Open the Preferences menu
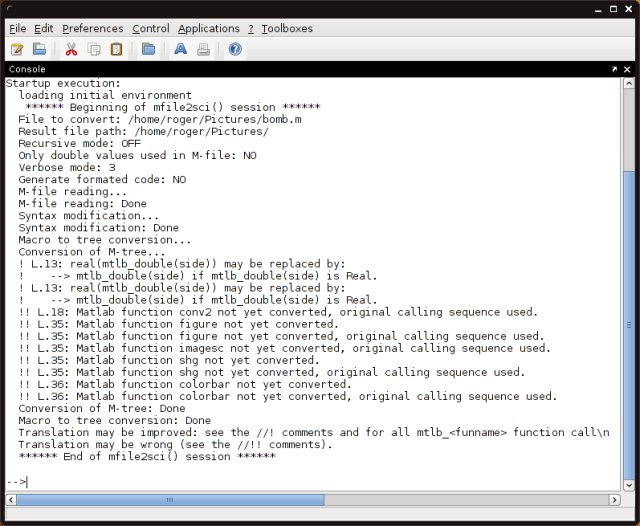Viewport: 640px width, 526px height. 93,29
